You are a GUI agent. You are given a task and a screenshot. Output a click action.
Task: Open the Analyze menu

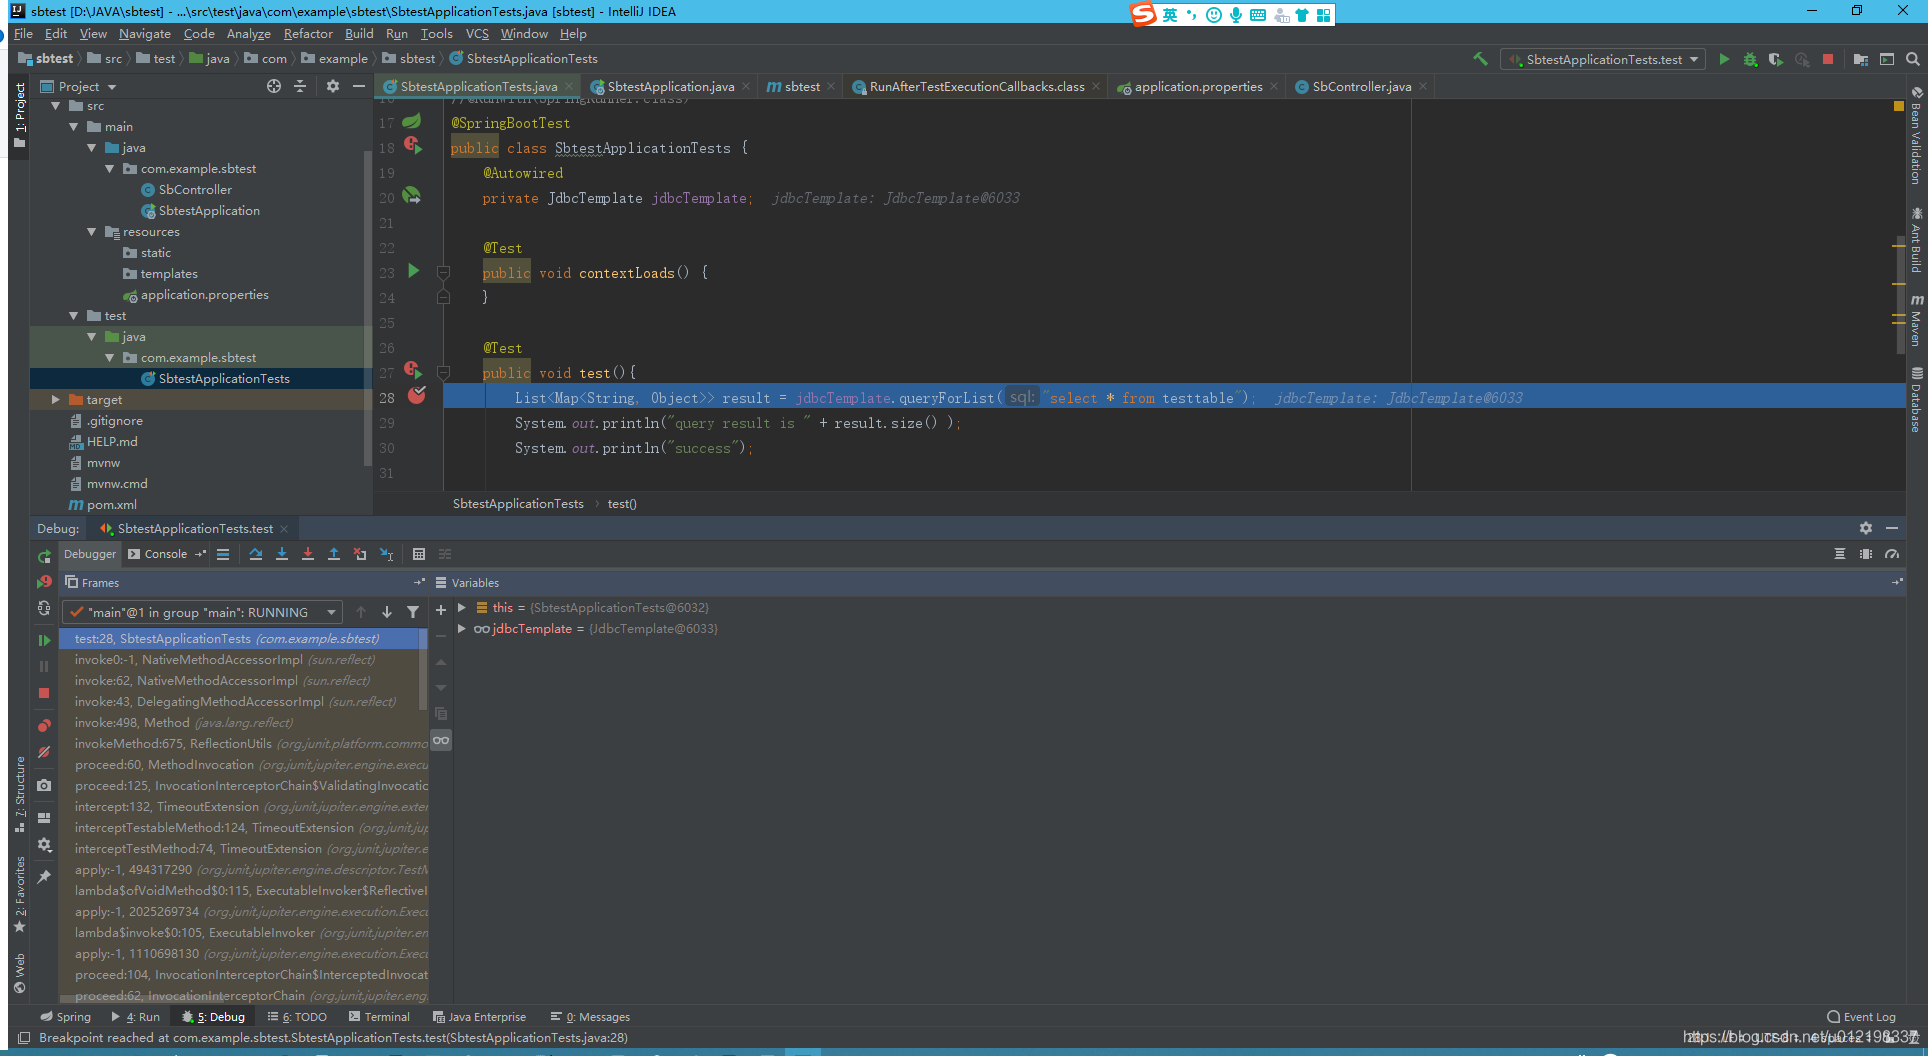coord(249,34)
